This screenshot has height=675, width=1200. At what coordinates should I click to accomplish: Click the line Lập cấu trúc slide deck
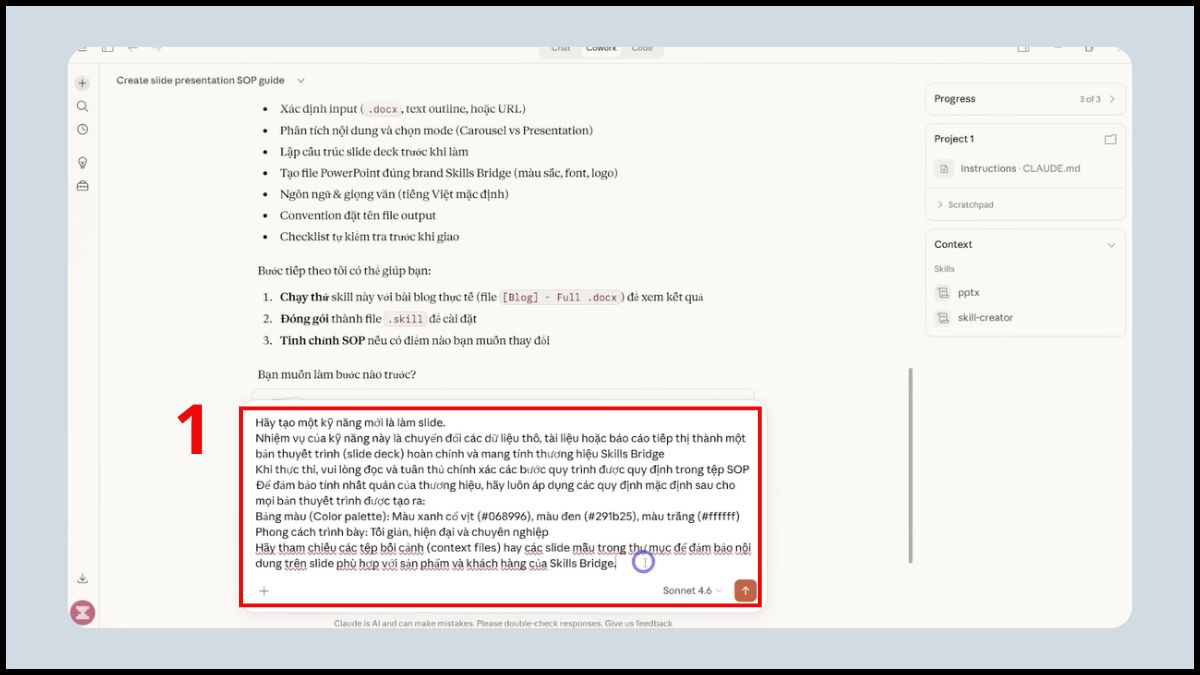(374, 152)
